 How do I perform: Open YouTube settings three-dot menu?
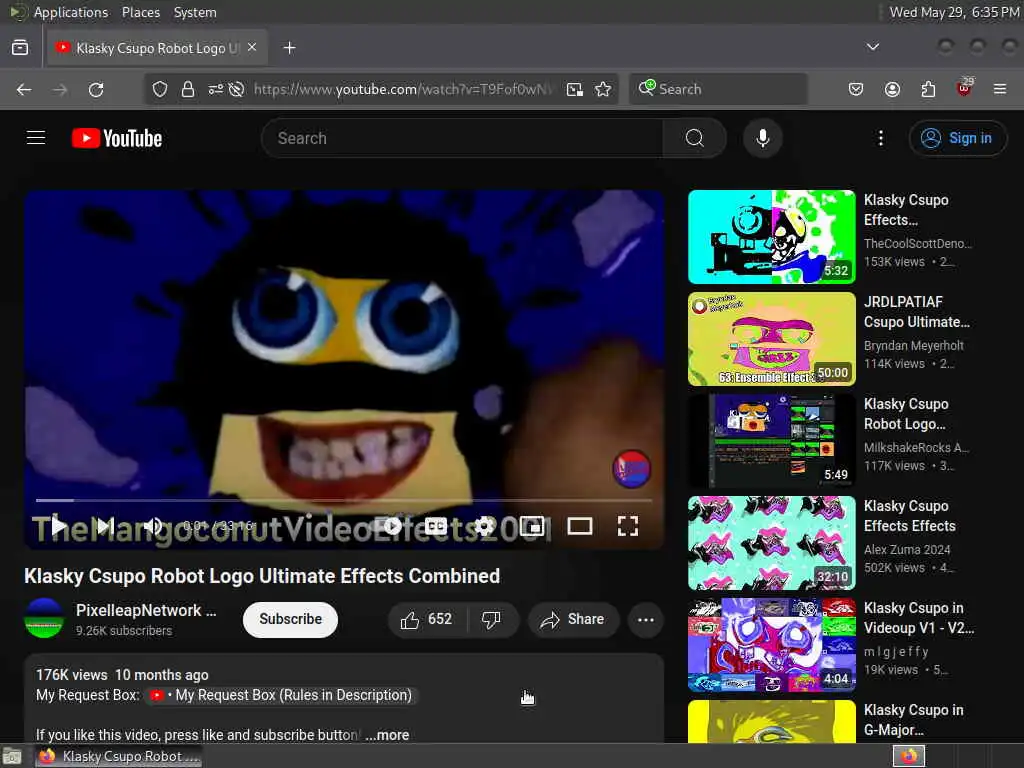click(880, 138)
